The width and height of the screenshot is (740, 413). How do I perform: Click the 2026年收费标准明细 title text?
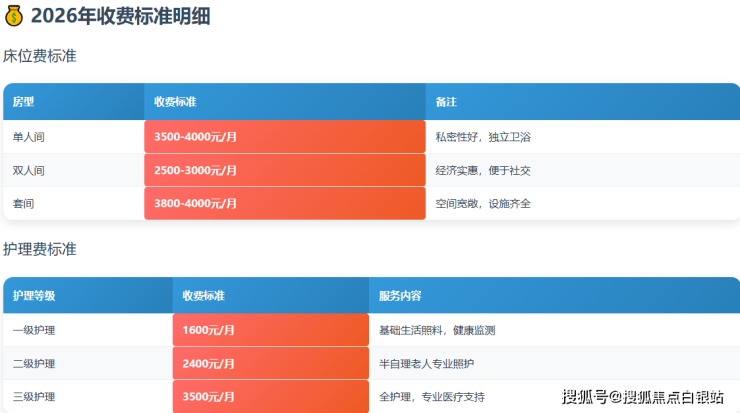[x=120, y=16]
